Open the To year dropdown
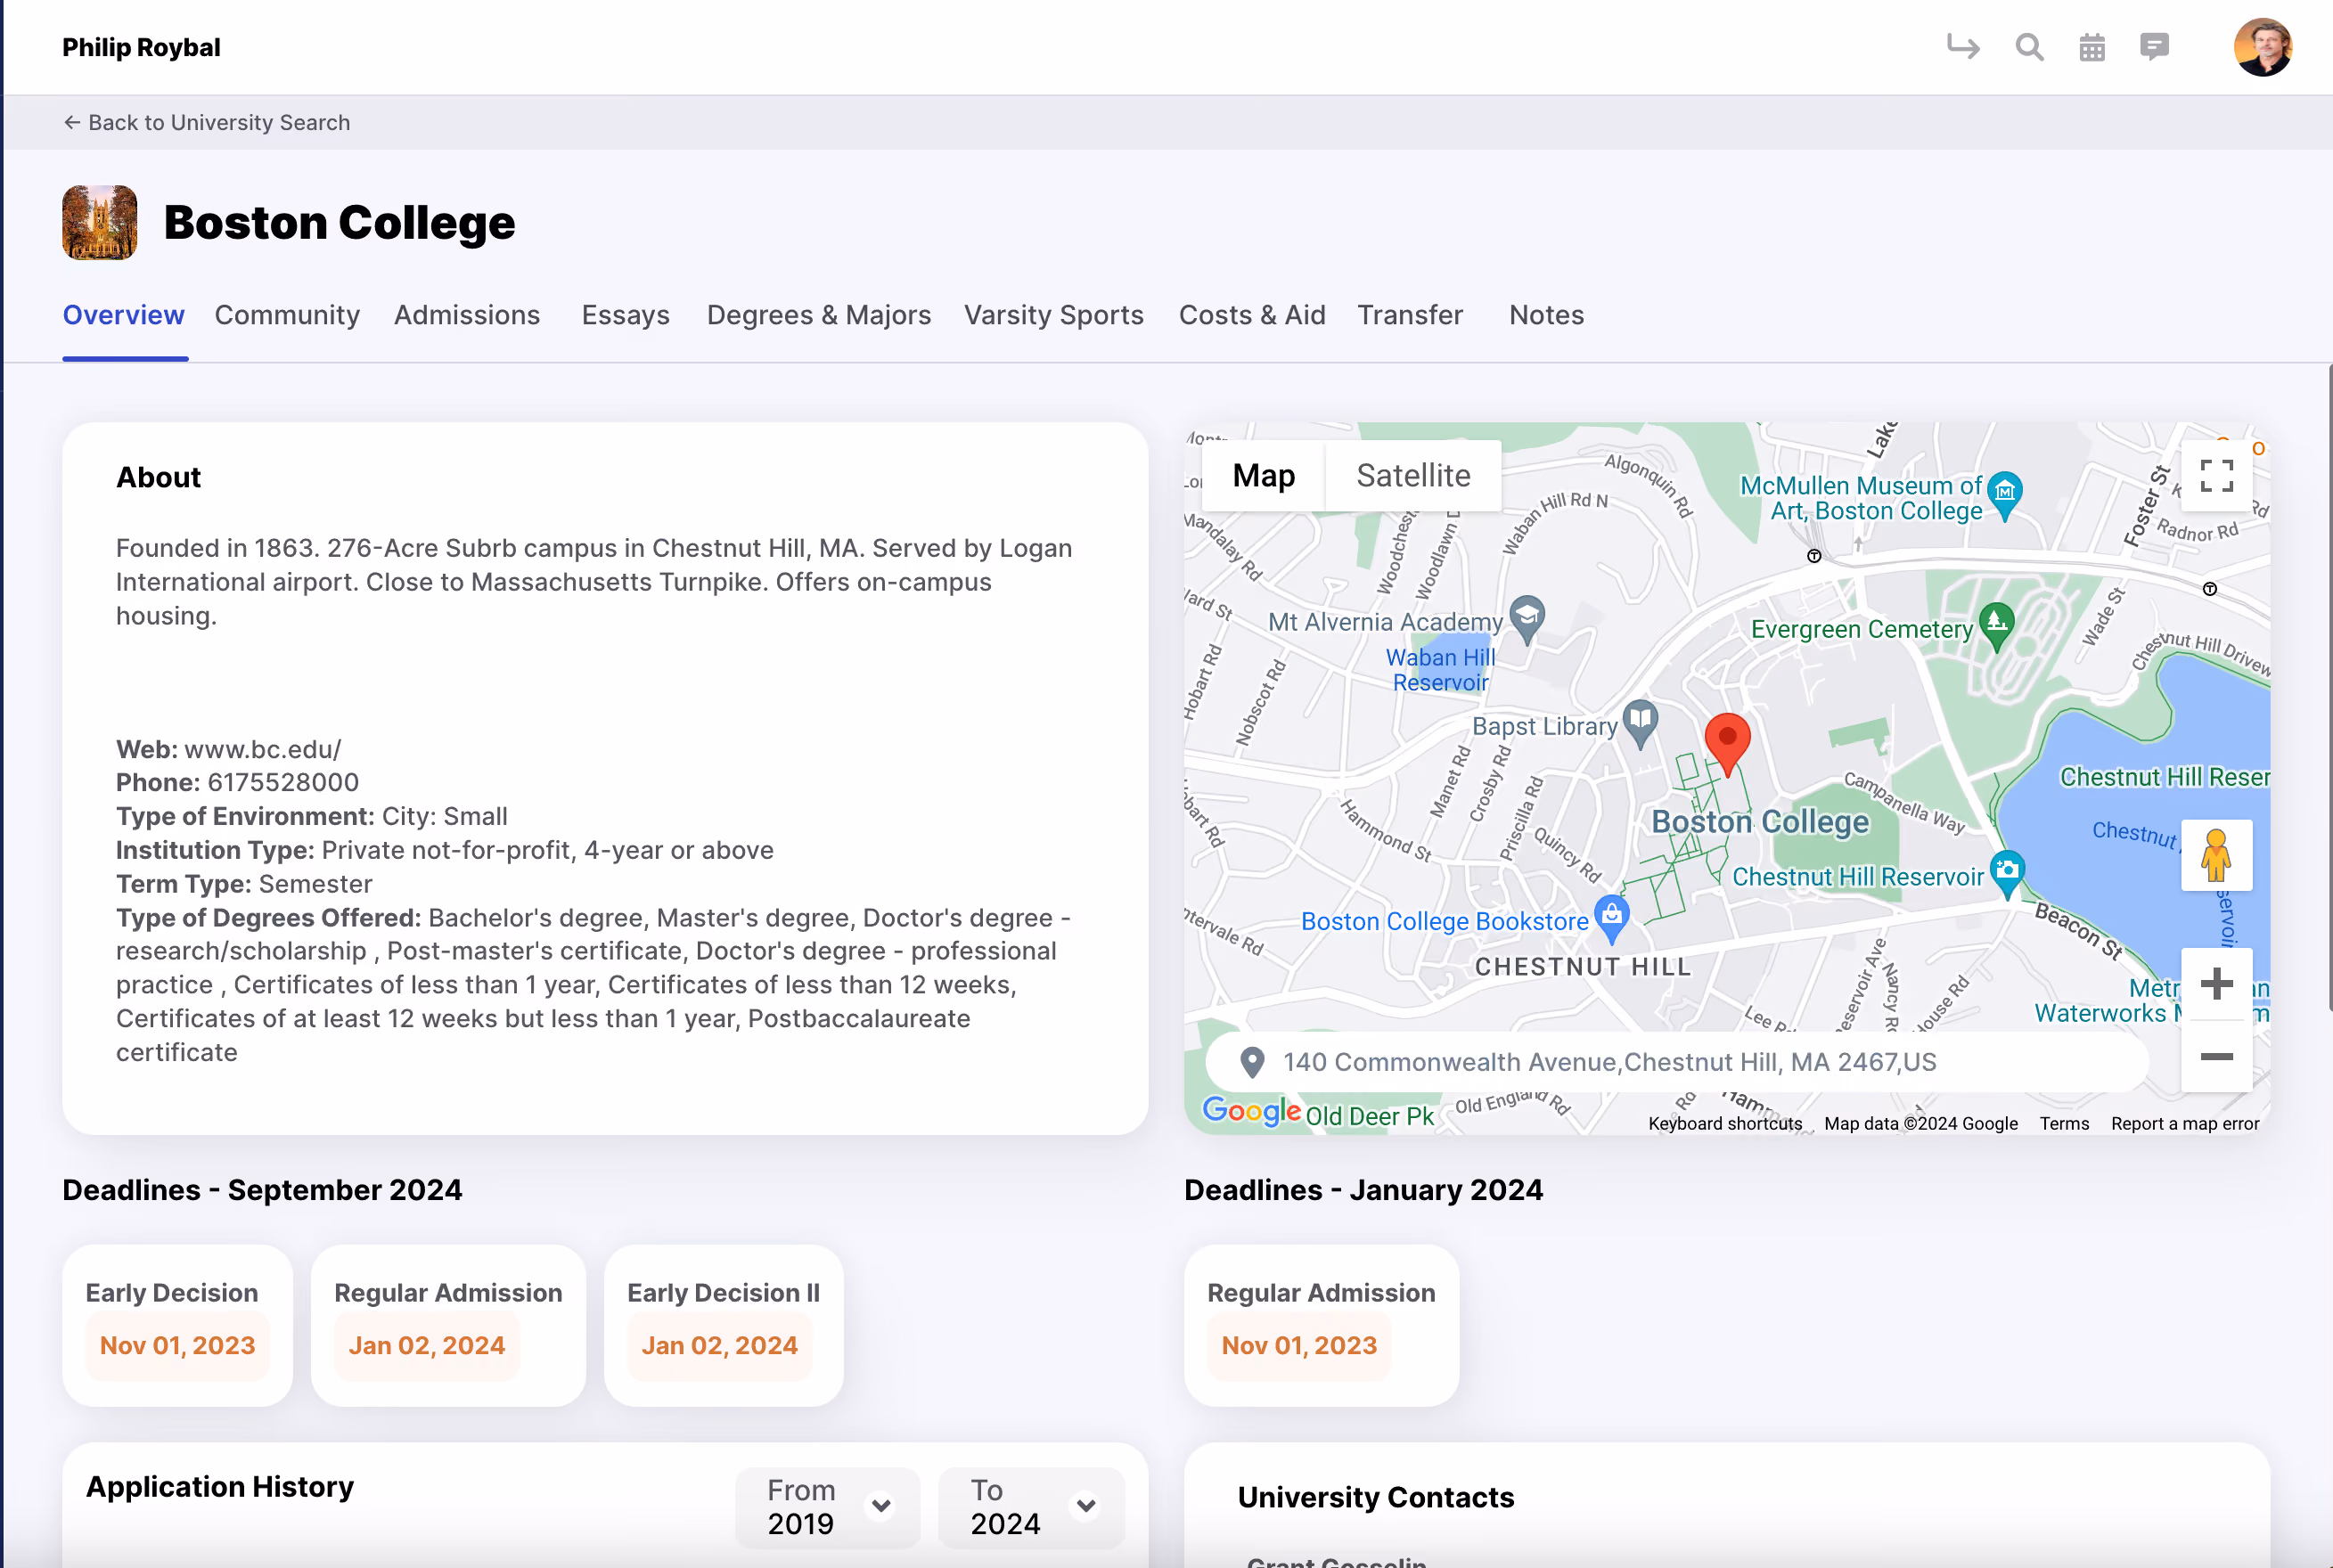This screenshot has width=2333, height=1568. pyautogui.click(x=1031, y=1508)
